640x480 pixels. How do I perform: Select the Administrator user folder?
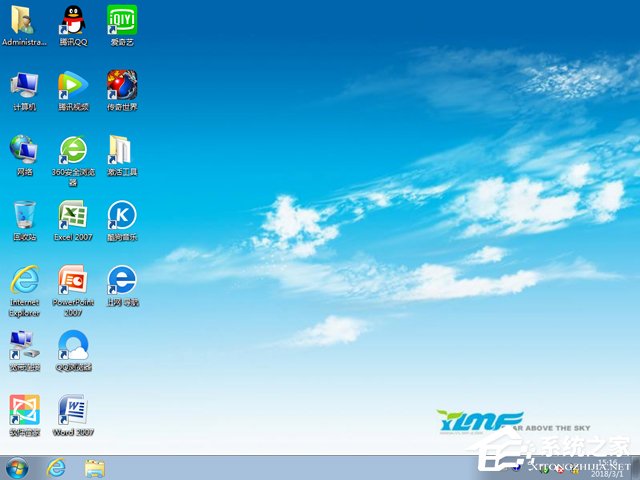(x=22, y=20)
